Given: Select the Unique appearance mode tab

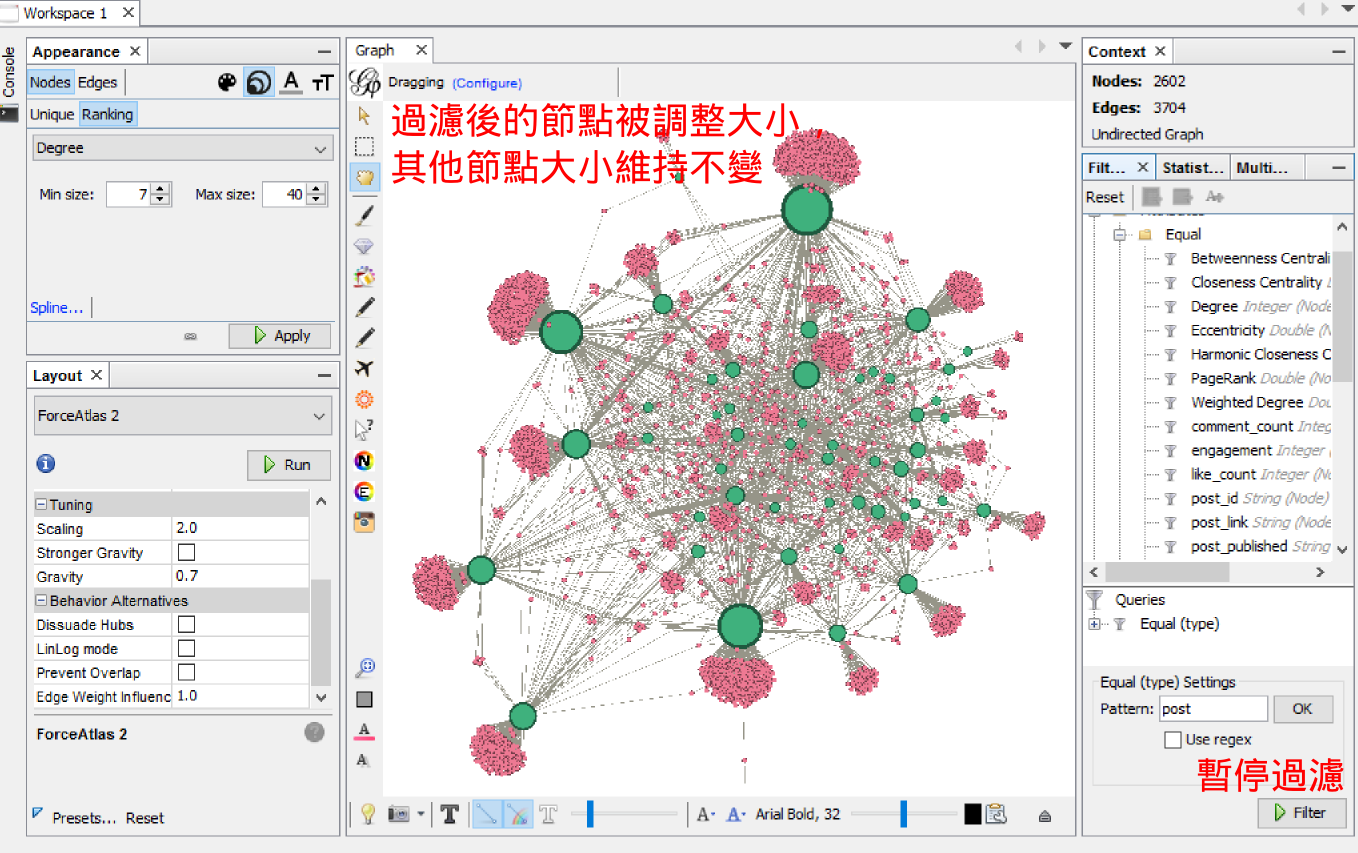Looking at the screenshot, I should click(52, 114).
